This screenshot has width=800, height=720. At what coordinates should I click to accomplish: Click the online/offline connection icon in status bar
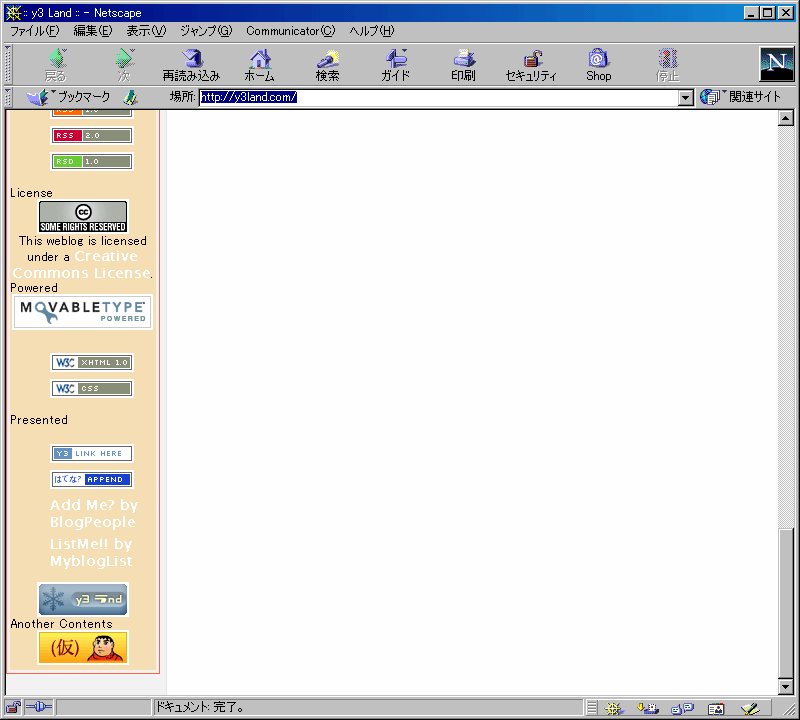[39, 707]
